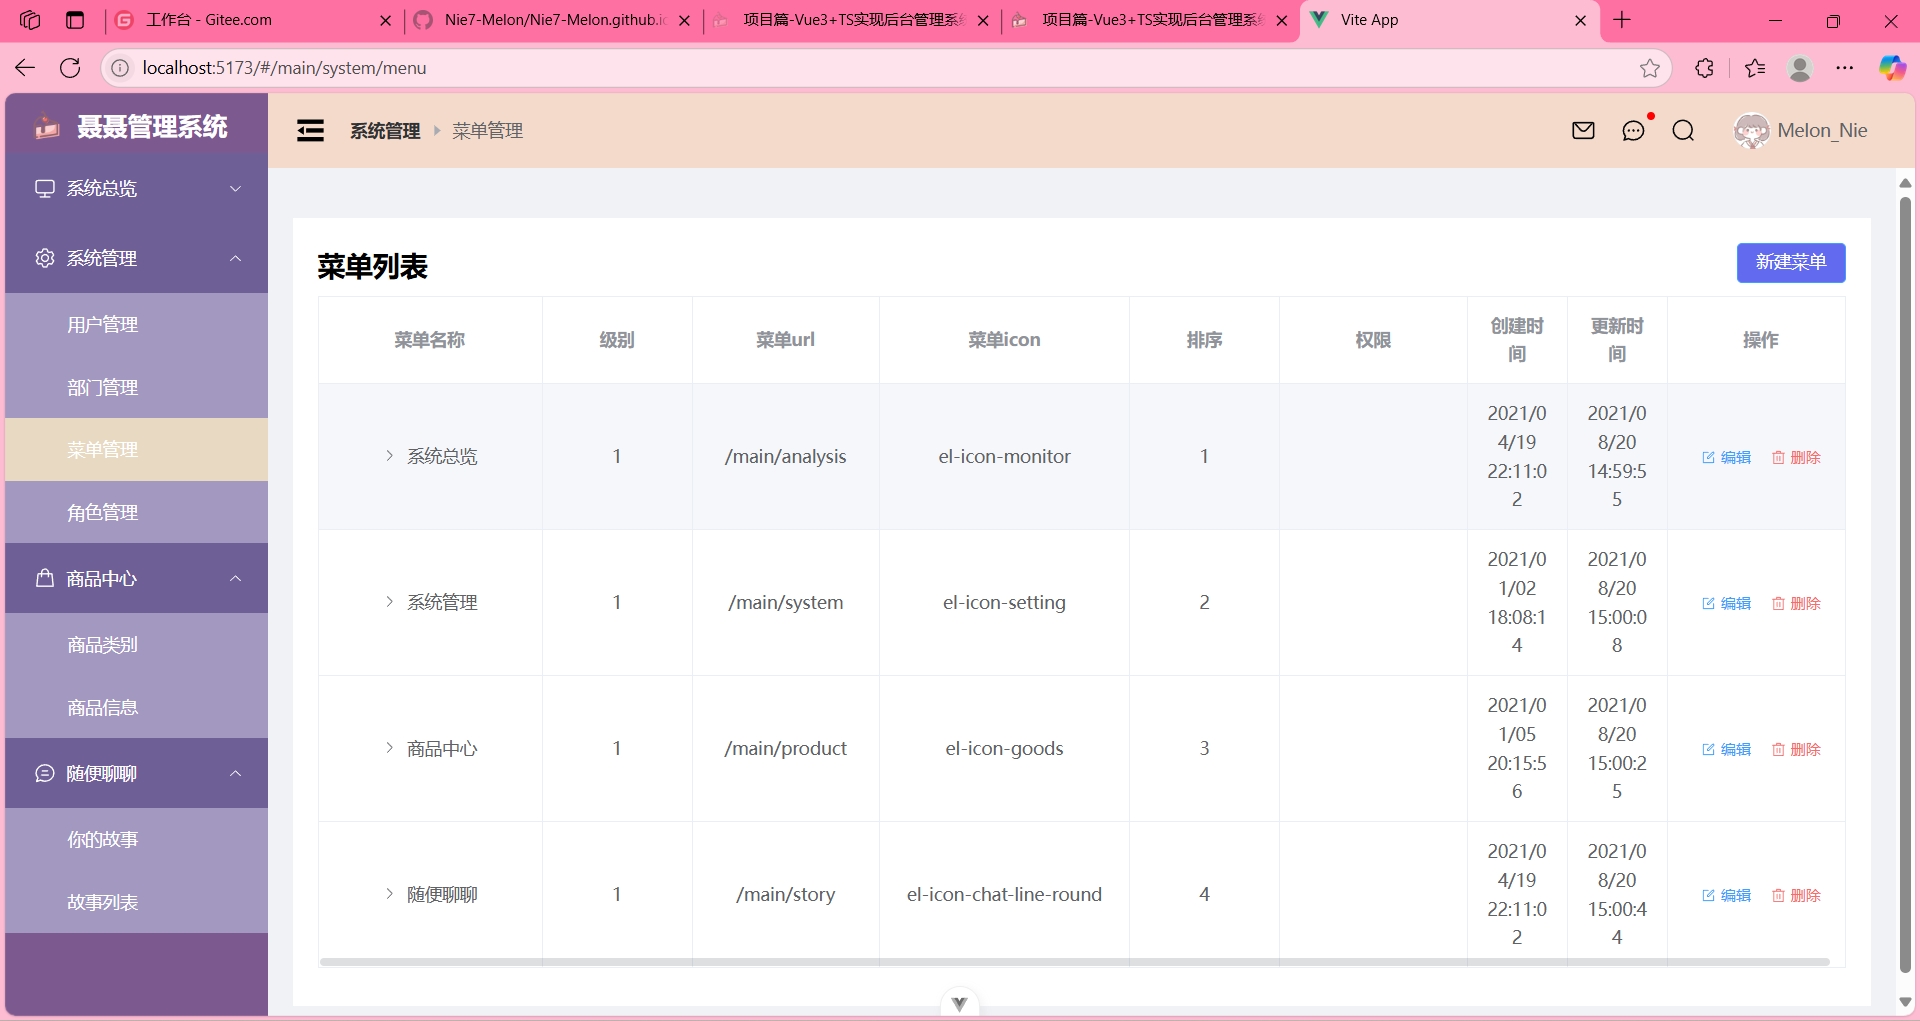This screenshot has width=1920, height=1021.
Task: Open browser favorites list icon
Action: point(1755,68)
